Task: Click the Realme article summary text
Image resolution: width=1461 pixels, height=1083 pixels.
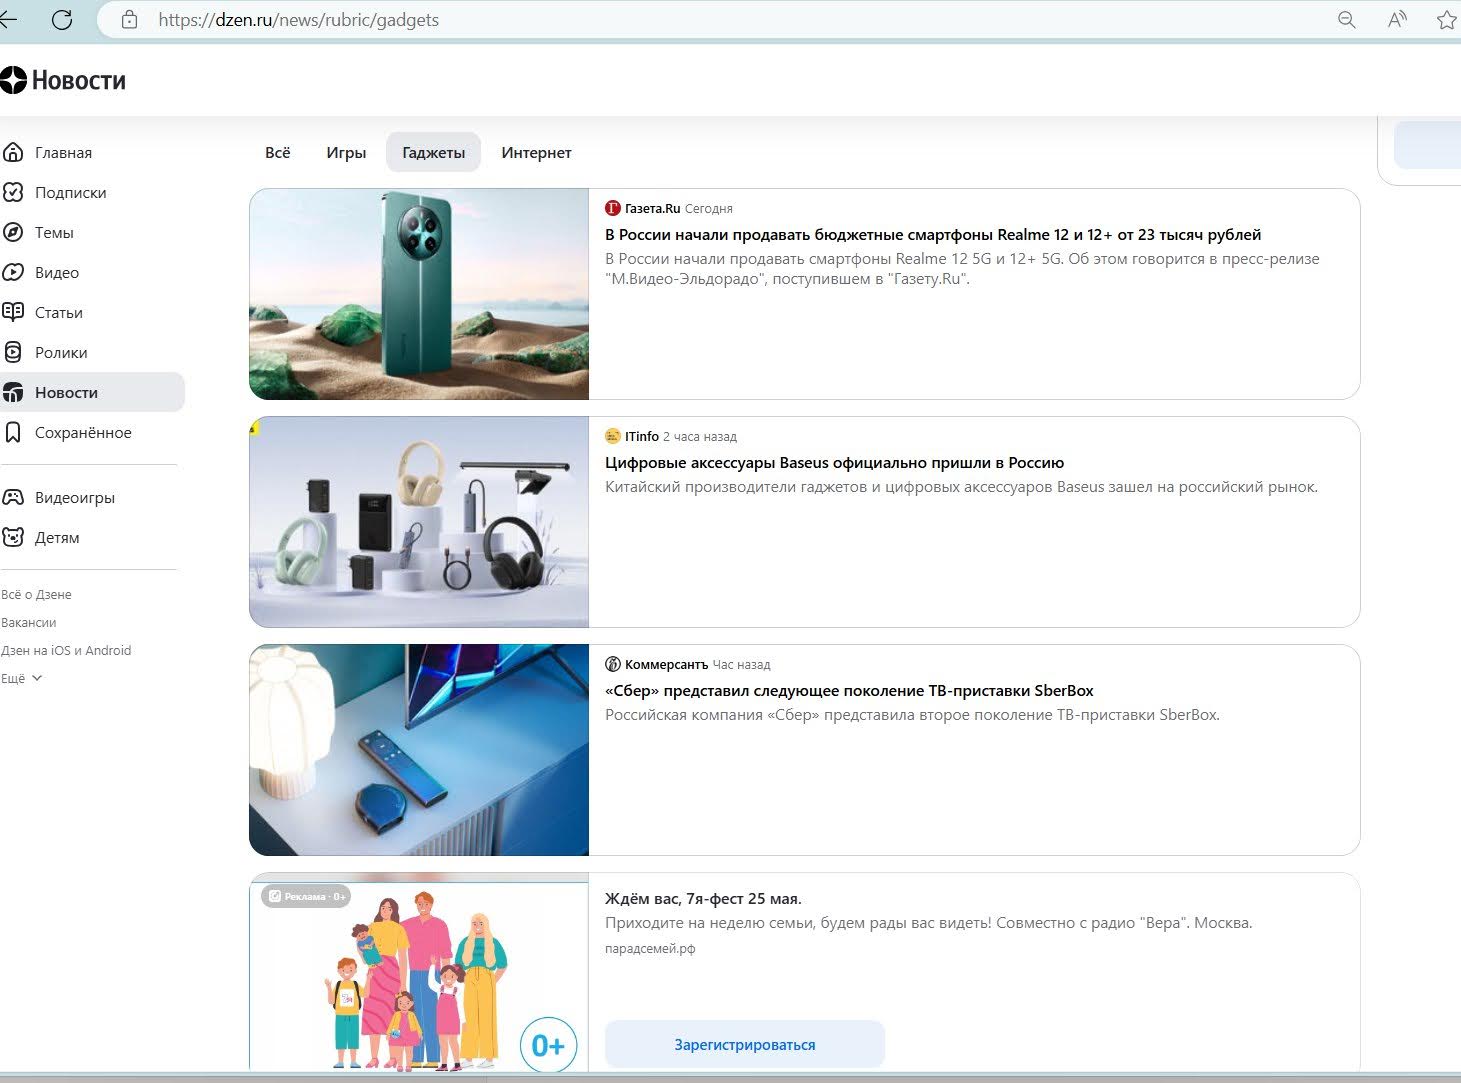Action: coord(962,268)
